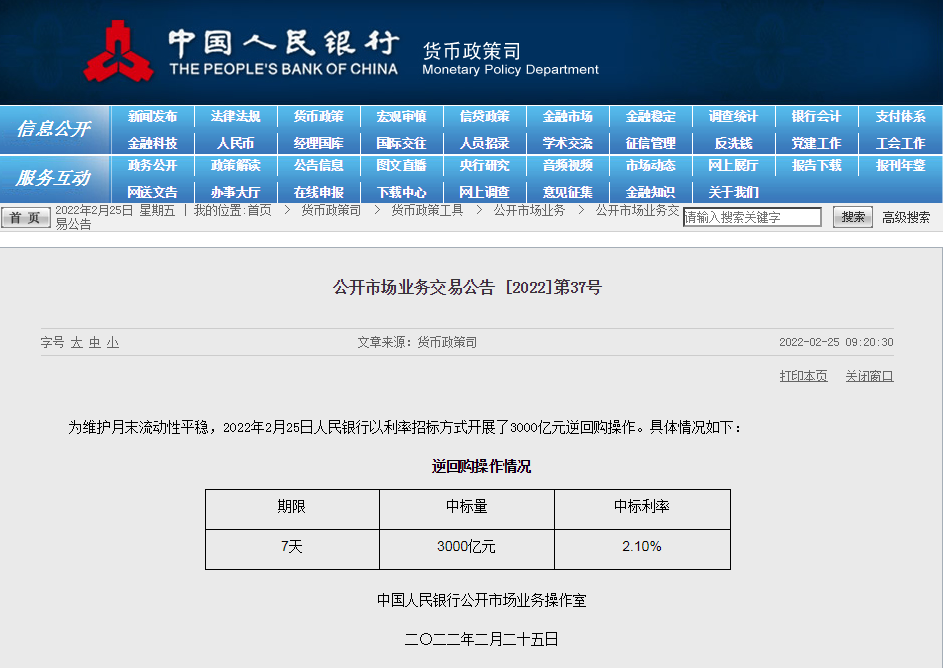Screen dimensions: 943x668
Task: Open 报告下载 in service menu
Action: 816,166
